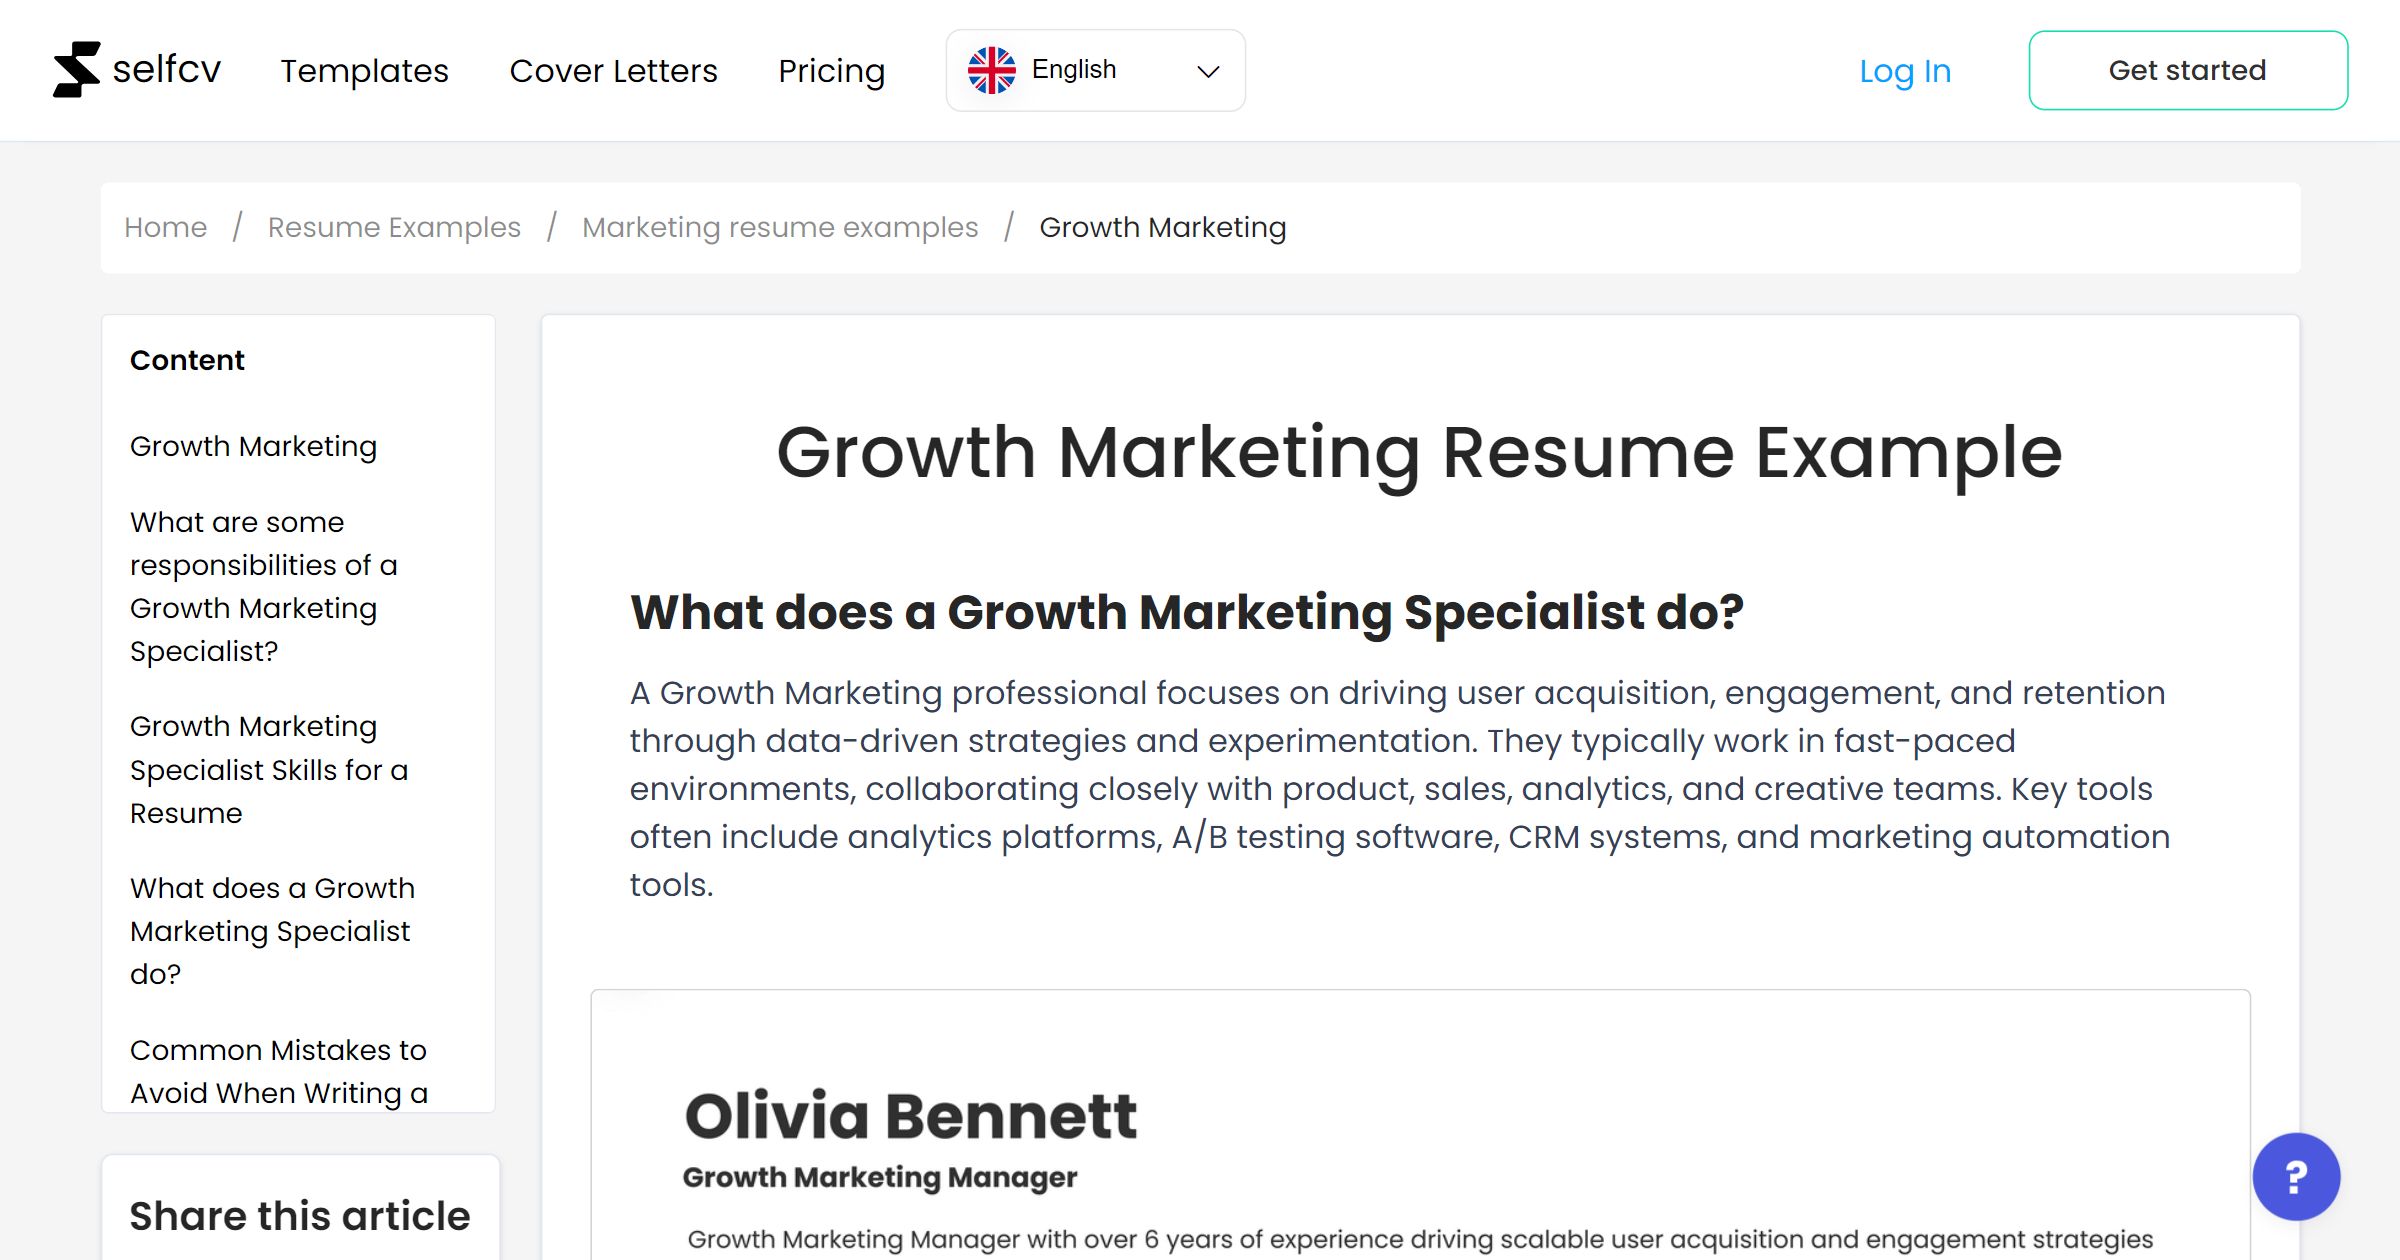Click Marketing resume examples breadcrumb
The width and height of the screenshot is (2400, 1260).
(780, 227)
